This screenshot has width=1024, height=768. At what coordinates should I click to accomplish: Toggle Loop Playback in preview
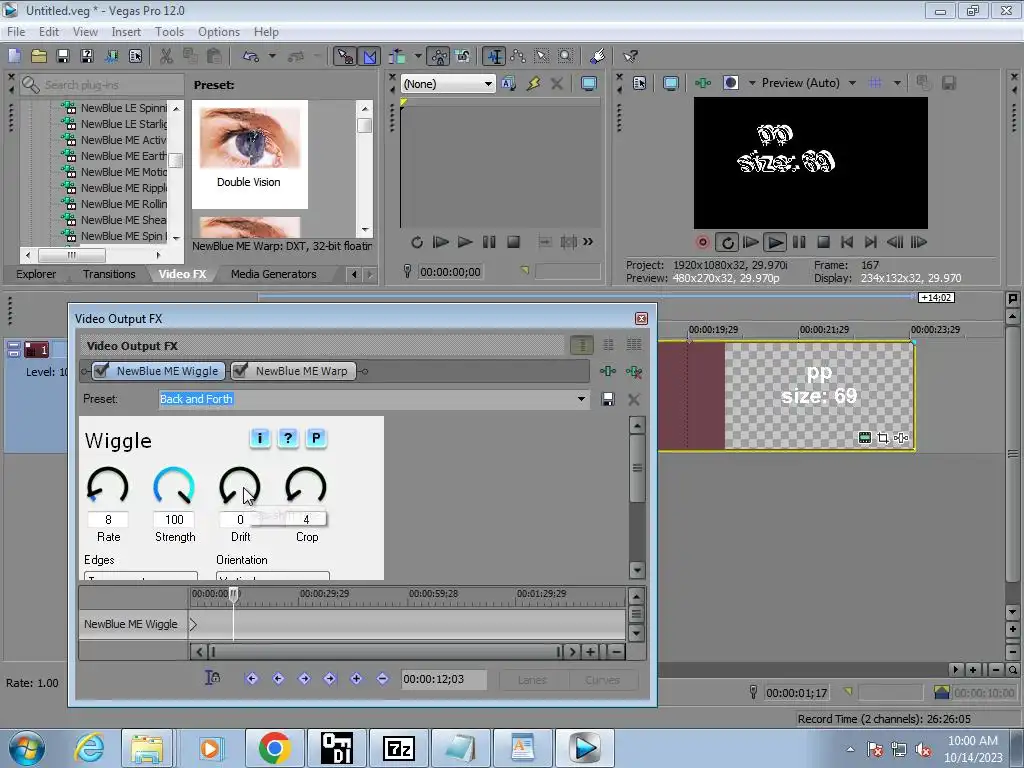pyautogui.click(x=727, y=242)
